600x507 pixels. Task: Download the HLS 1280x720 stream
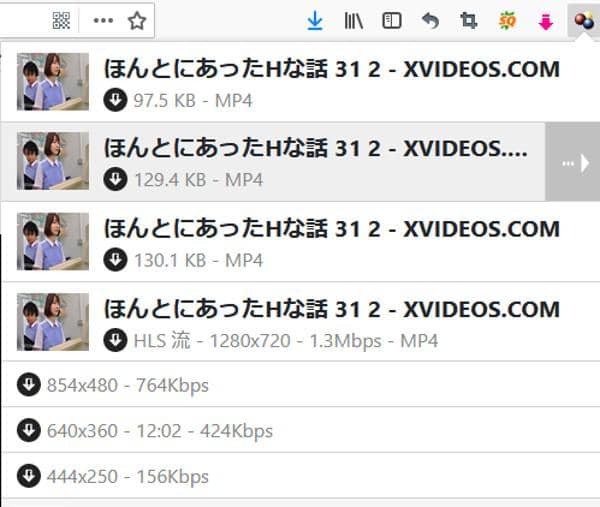(x=115, y=340)
